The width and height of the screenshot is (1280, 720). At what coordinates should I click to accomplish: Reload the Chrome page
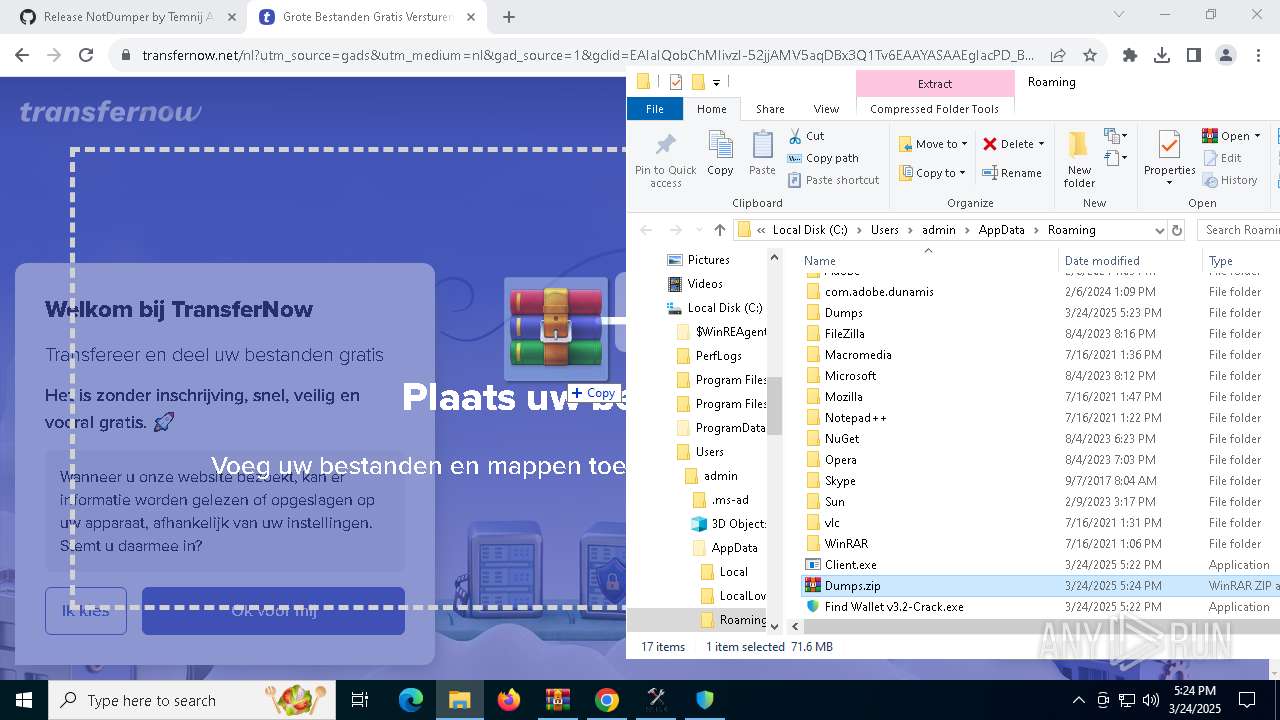click(x=86, y=56)
